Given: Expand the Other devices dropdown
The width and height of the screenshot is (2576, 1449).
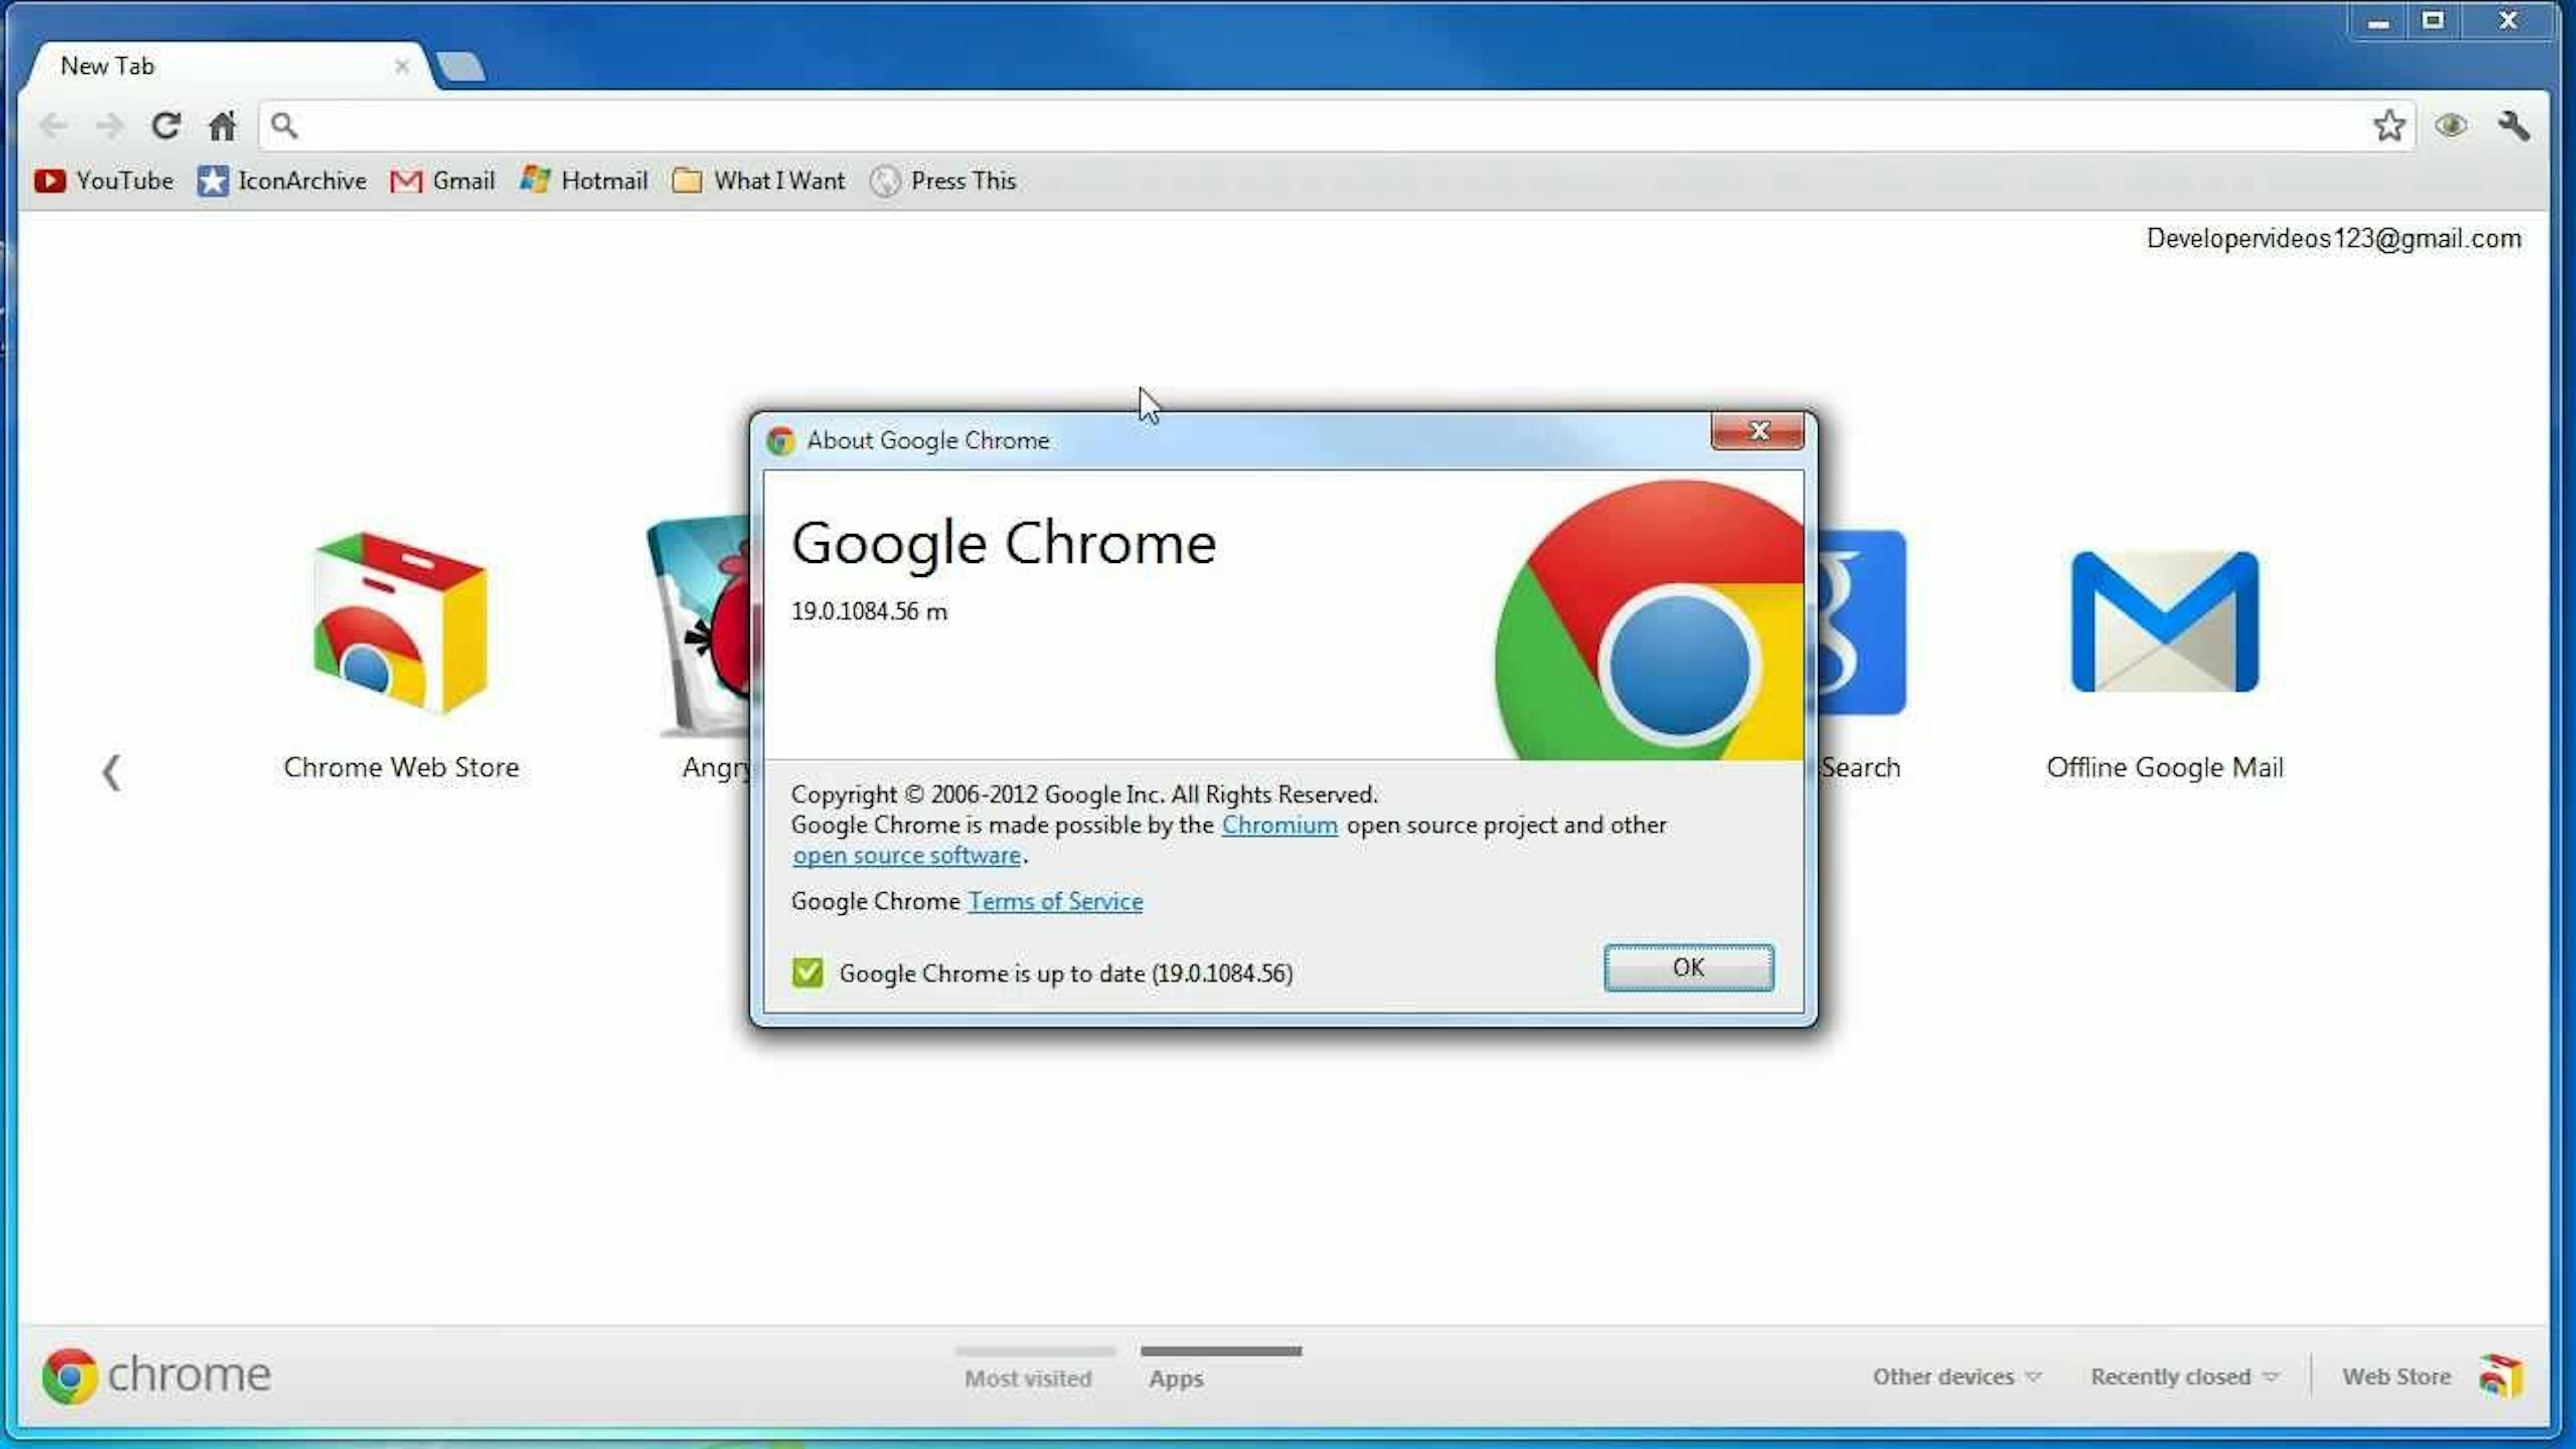Looking at the screenshot, I should click(x=1956, y=1377).
